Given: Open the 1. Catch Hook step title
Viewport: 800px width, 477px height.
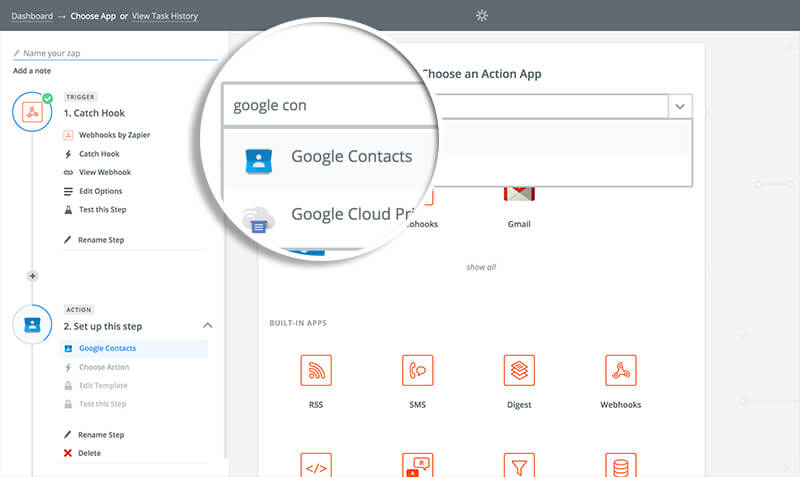Looking at the screenshot, I should (x=94, y=113).
